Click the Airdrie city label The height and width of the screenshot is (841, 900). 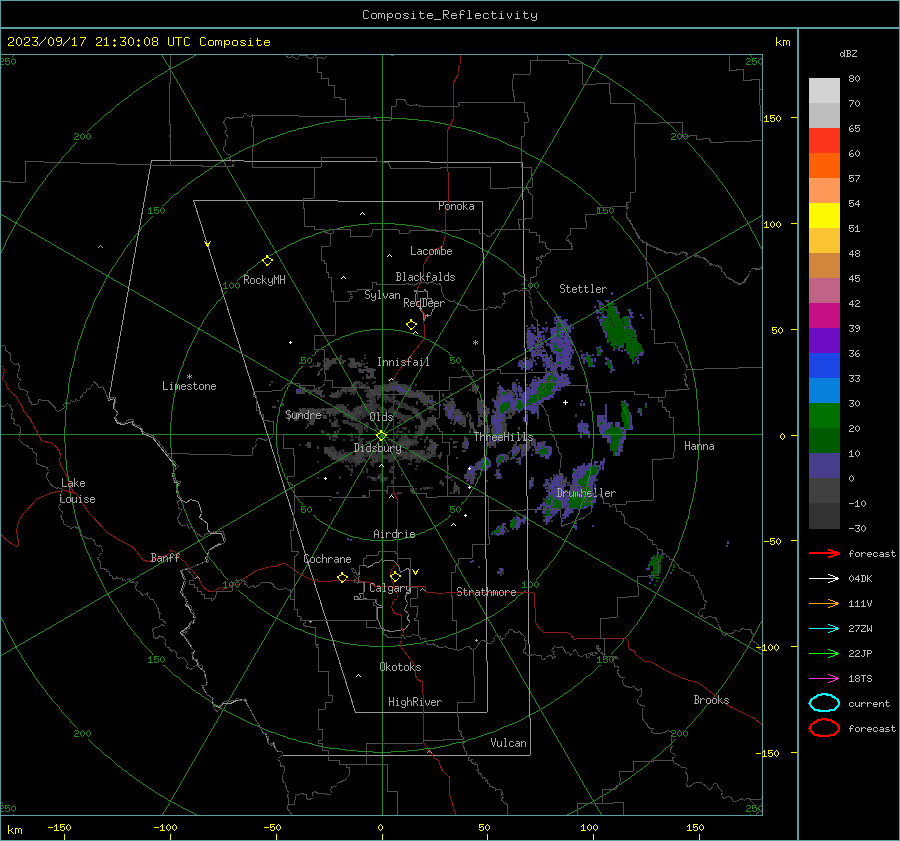[394, 534]
